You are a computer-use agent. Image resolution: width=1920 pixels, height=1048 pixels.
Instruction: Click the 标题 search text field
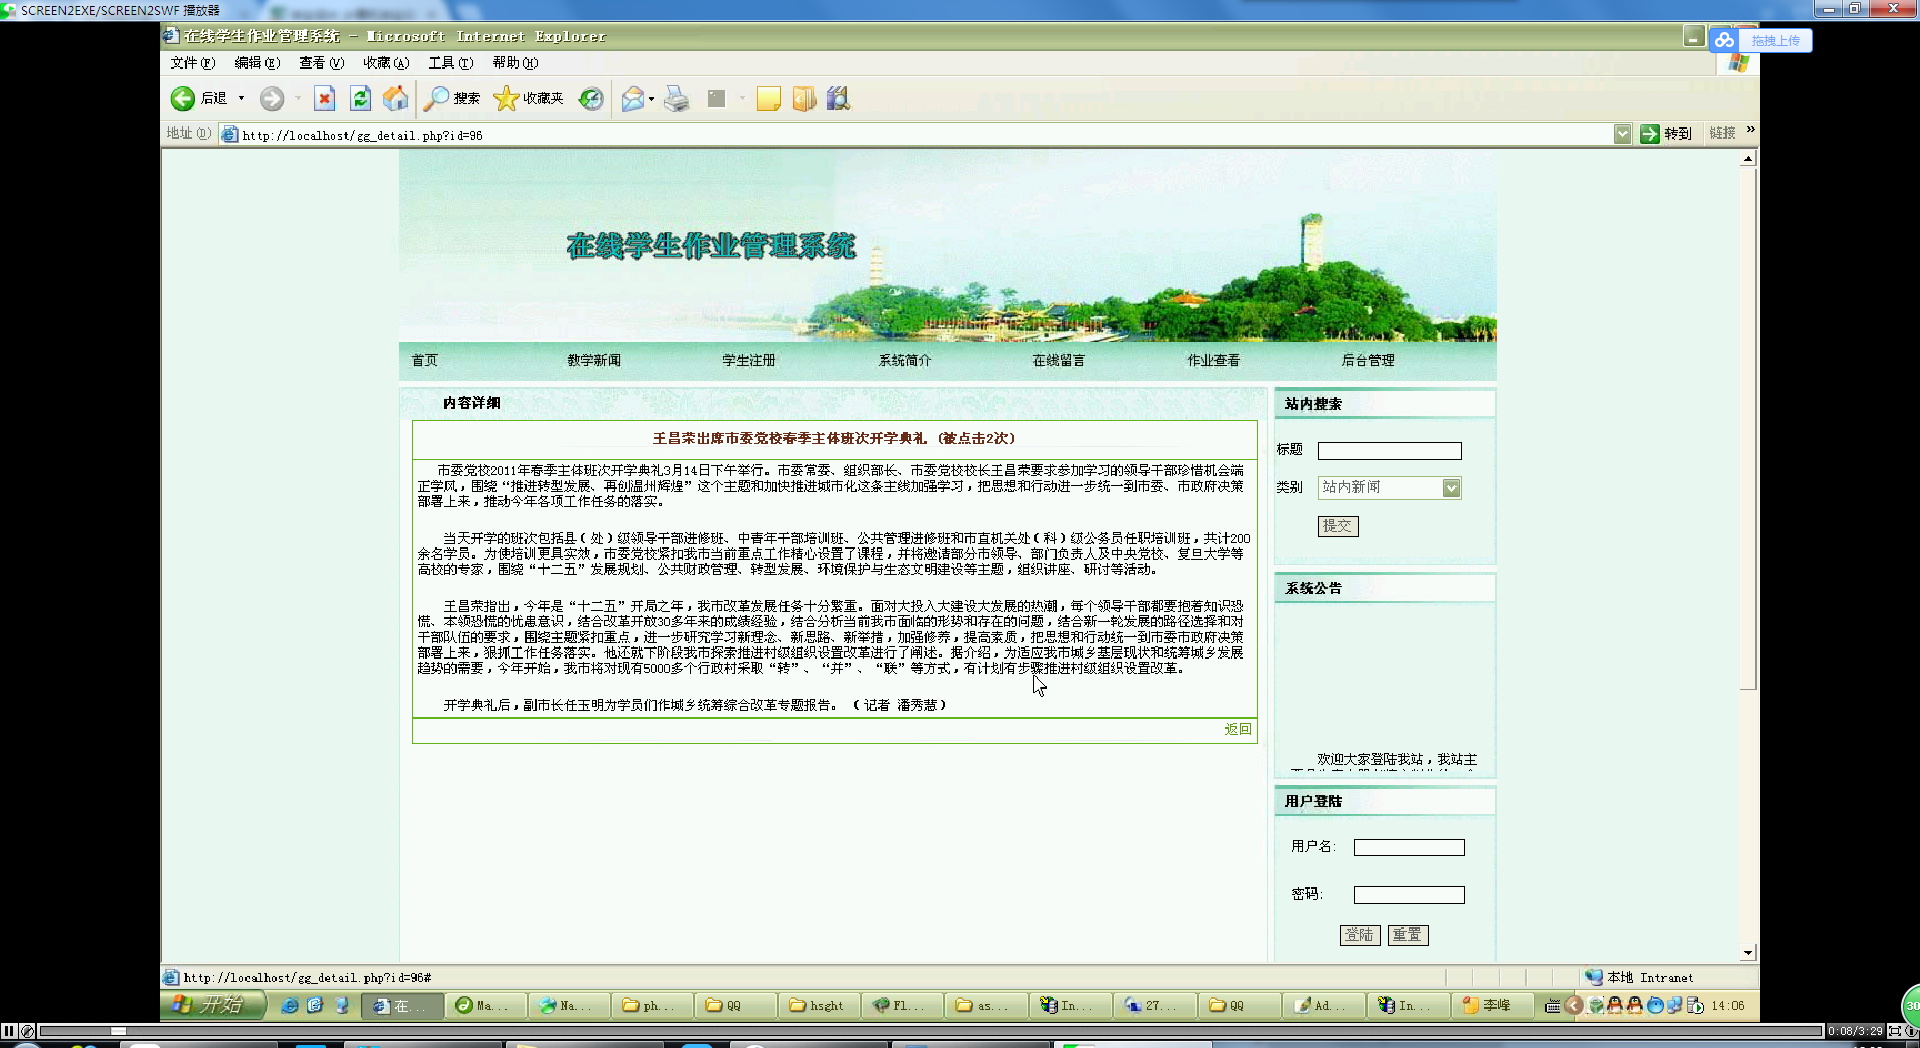tap(1389, 451)
